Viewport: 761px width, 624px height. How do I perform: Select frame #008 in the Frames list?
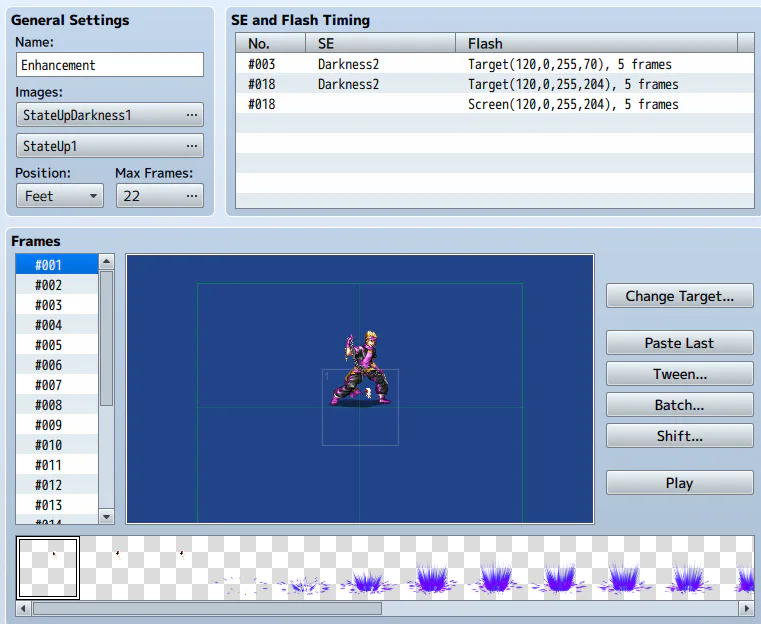(x=57, y=405)
